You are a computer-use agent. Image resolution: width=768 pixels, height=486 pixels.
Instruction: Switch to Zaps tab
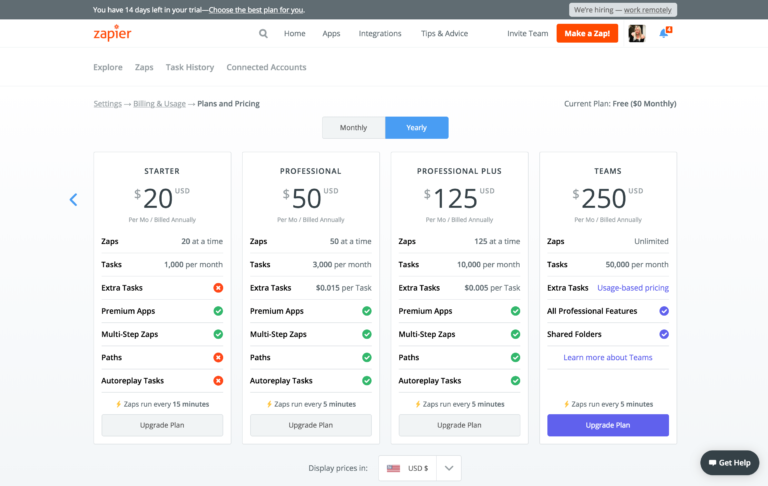pos(144,67)
